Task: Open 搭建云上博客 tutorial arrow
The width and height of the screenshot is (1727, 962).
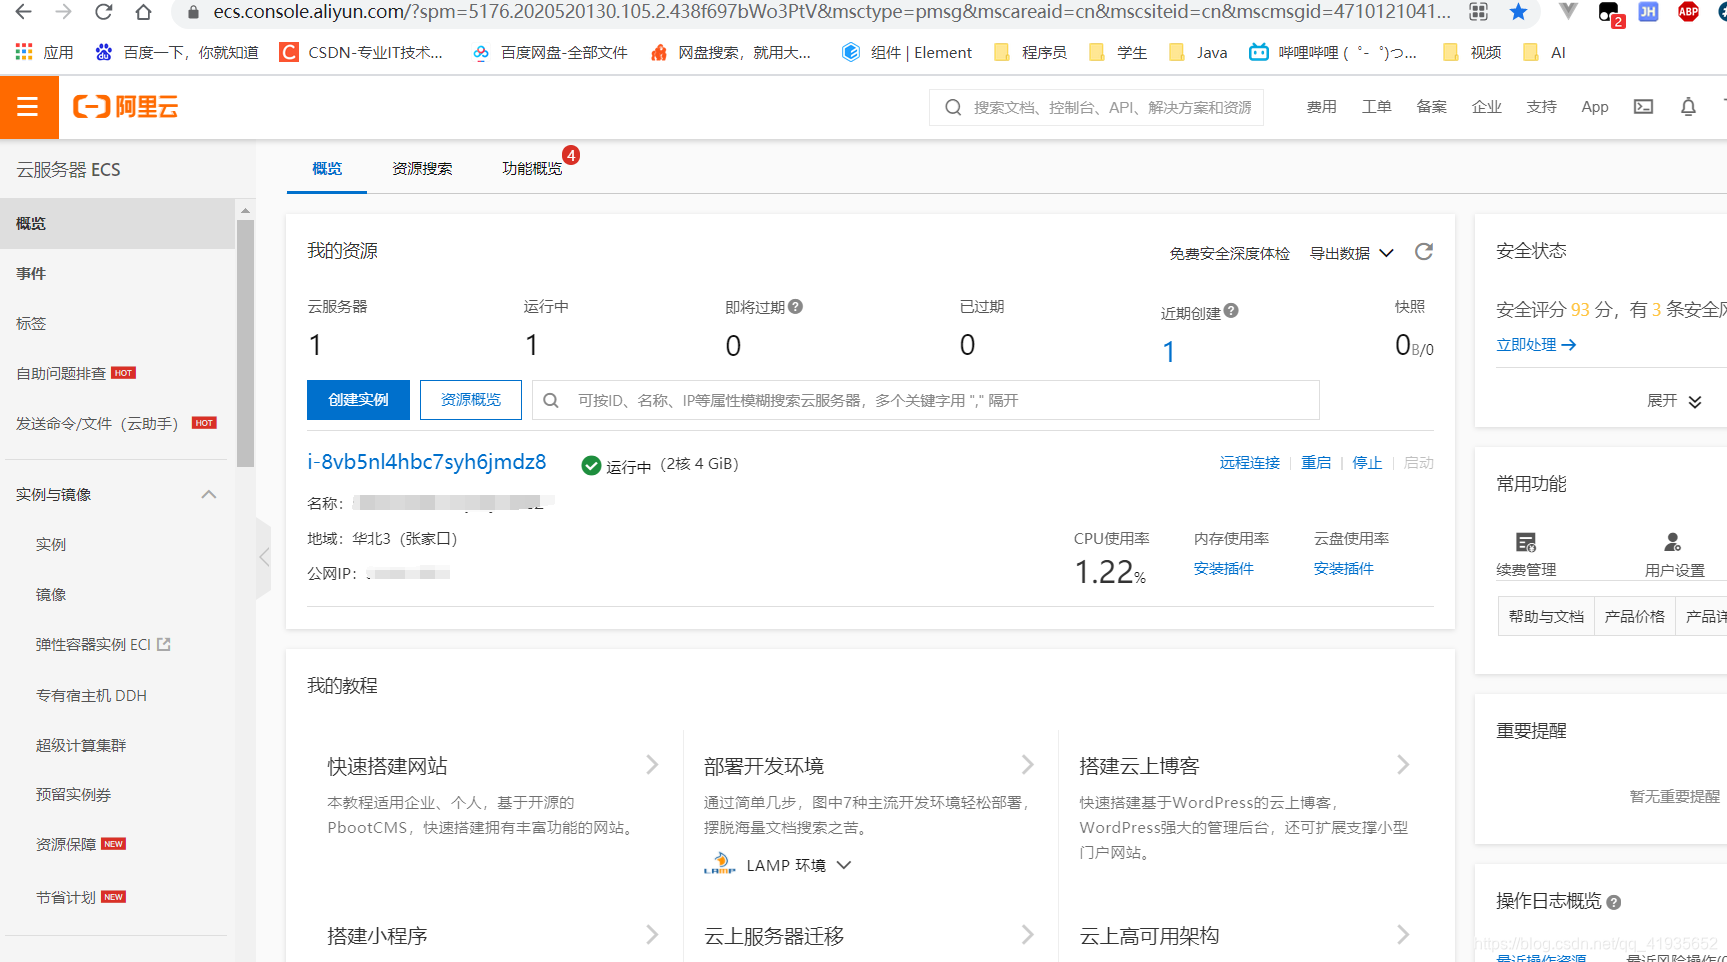Action: pos(1403,765)
